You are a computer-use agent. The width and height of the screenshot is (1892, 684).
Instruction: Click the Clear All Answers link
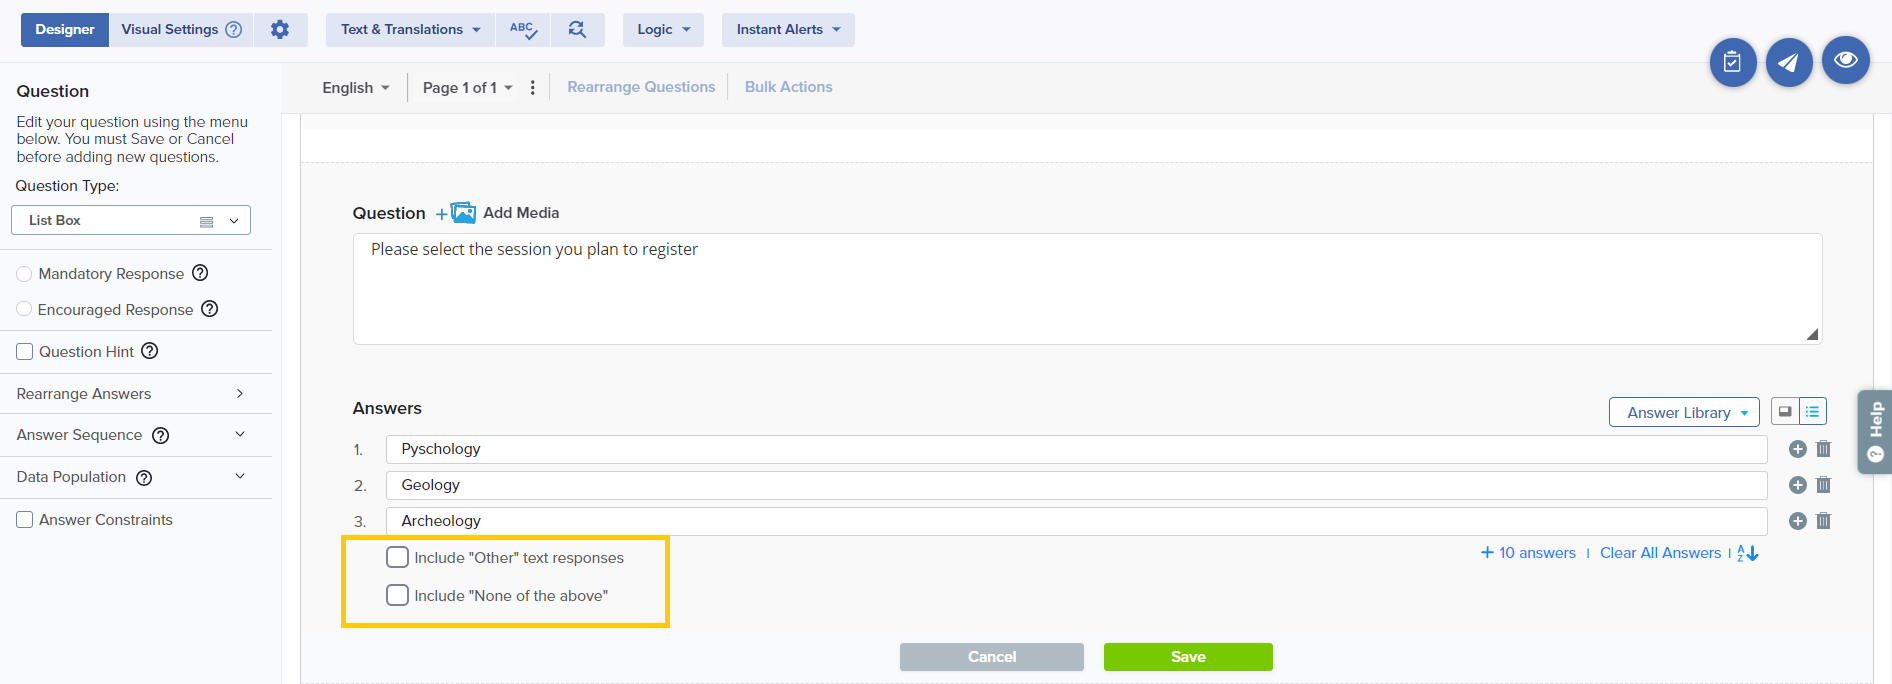(1660, 553)
